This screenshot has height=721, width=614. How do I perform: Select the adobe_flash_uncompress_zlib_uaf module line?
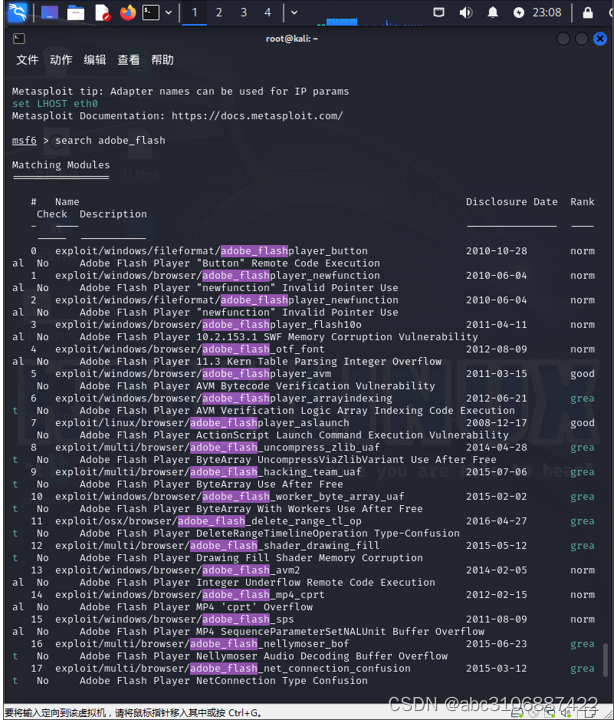218,447
